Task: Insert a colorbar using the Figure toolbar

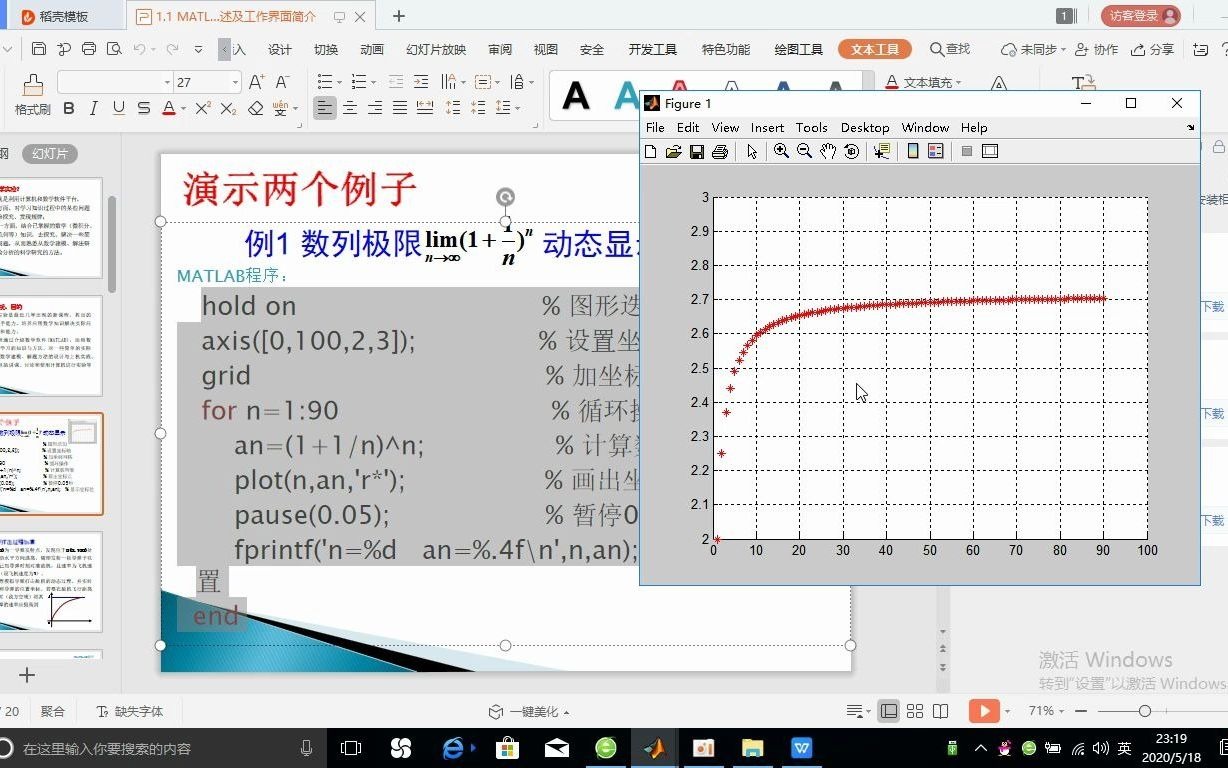Action: (911, 151)
